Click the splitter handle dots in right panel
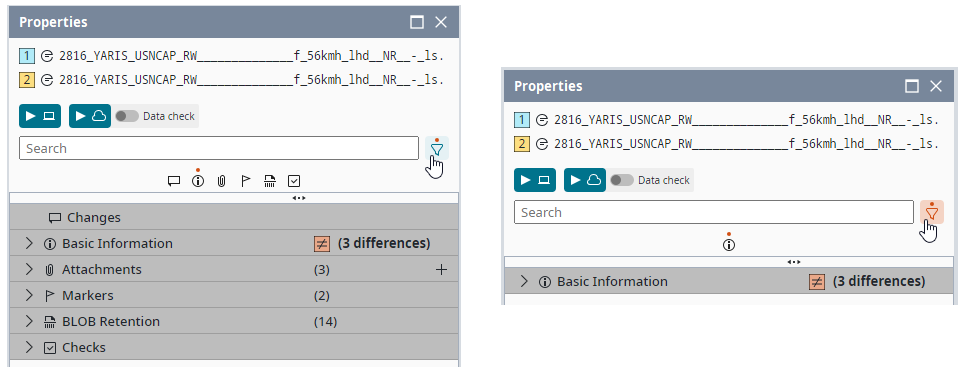 [x=793, y=262]
